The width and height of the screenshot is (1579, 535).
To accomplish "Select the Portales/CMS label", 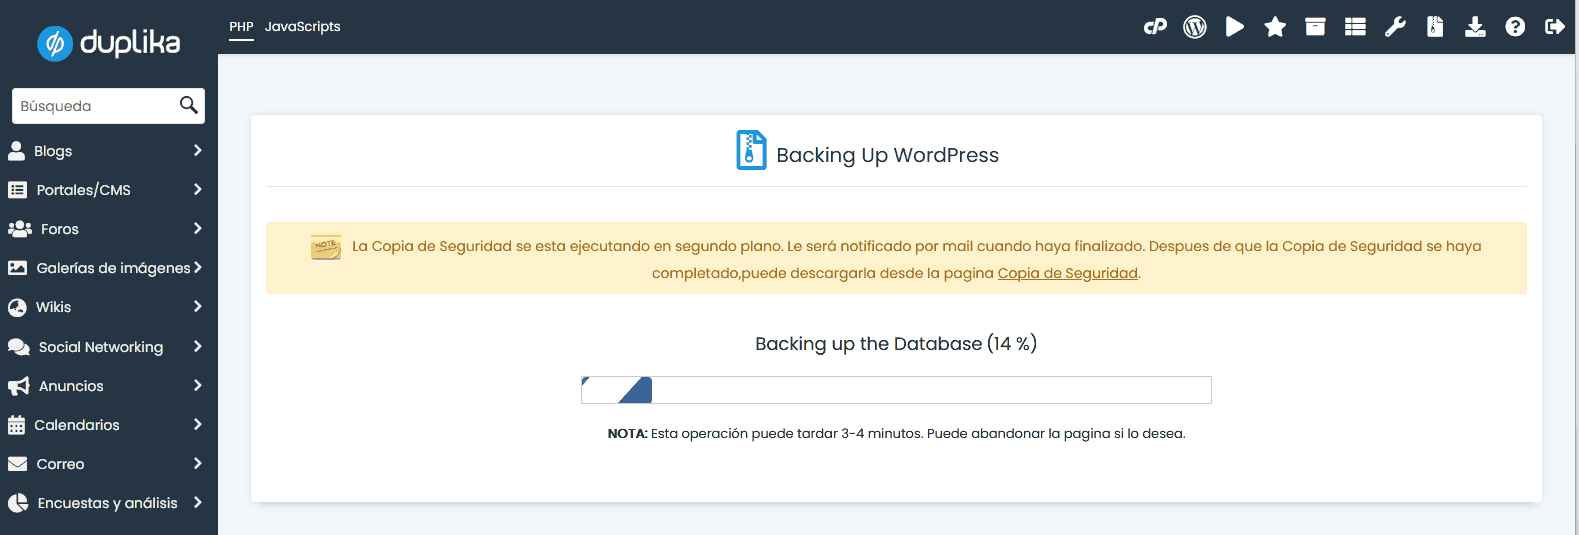I will 84,190.
